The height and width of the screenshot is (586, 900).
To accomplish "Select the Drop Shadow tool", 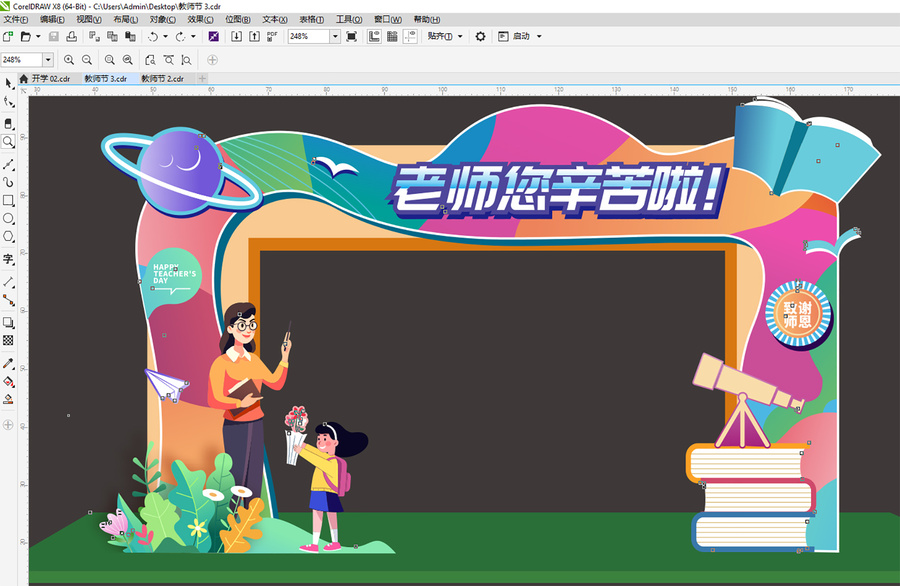I will (x=8, y=323).
